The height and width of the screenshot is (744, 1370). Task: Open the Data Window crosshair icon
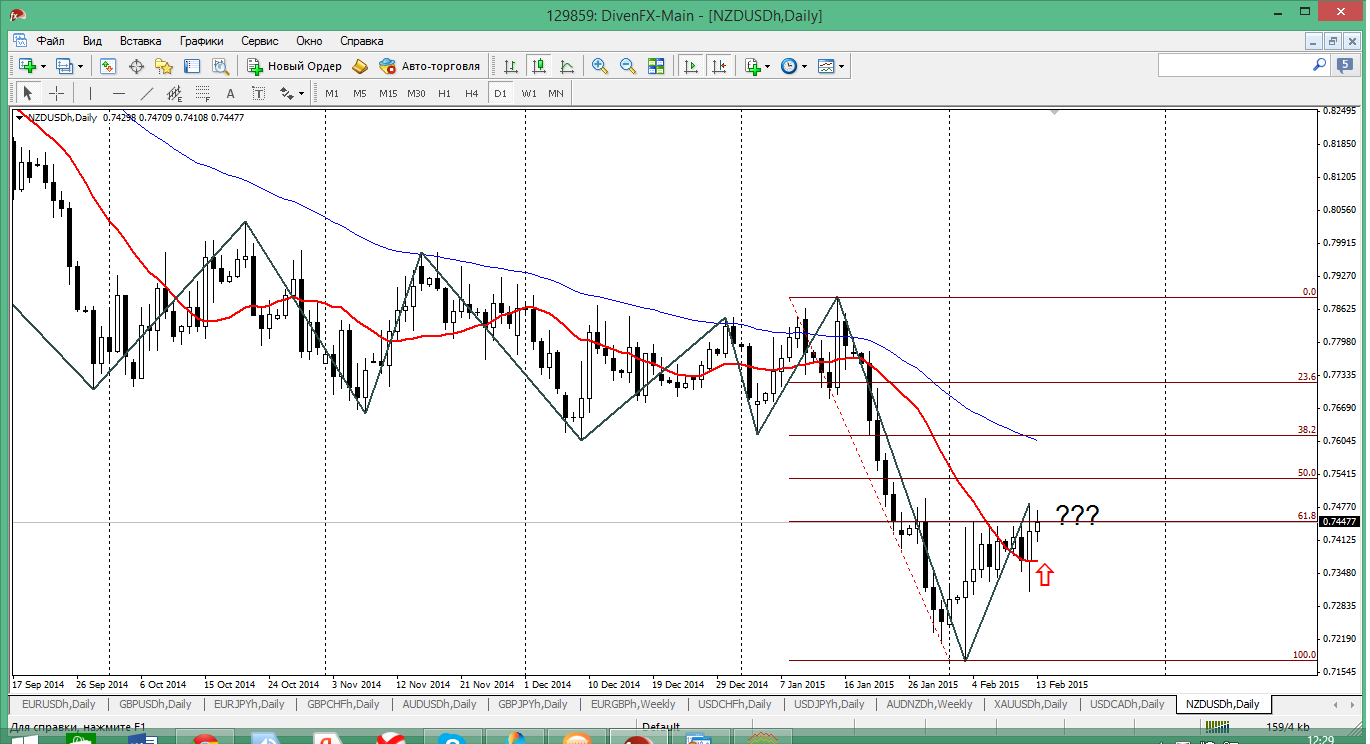click(136, 66)
